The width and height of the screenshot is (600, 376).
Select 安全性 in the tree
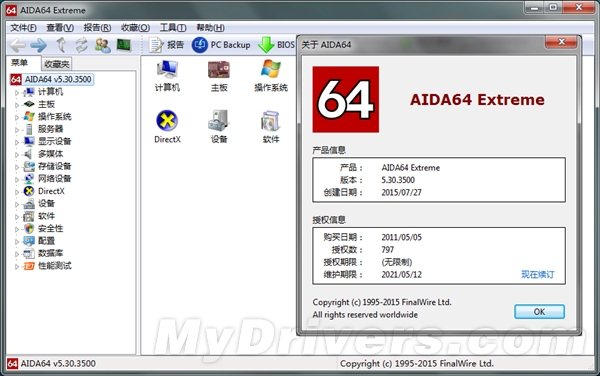[51, 228]
